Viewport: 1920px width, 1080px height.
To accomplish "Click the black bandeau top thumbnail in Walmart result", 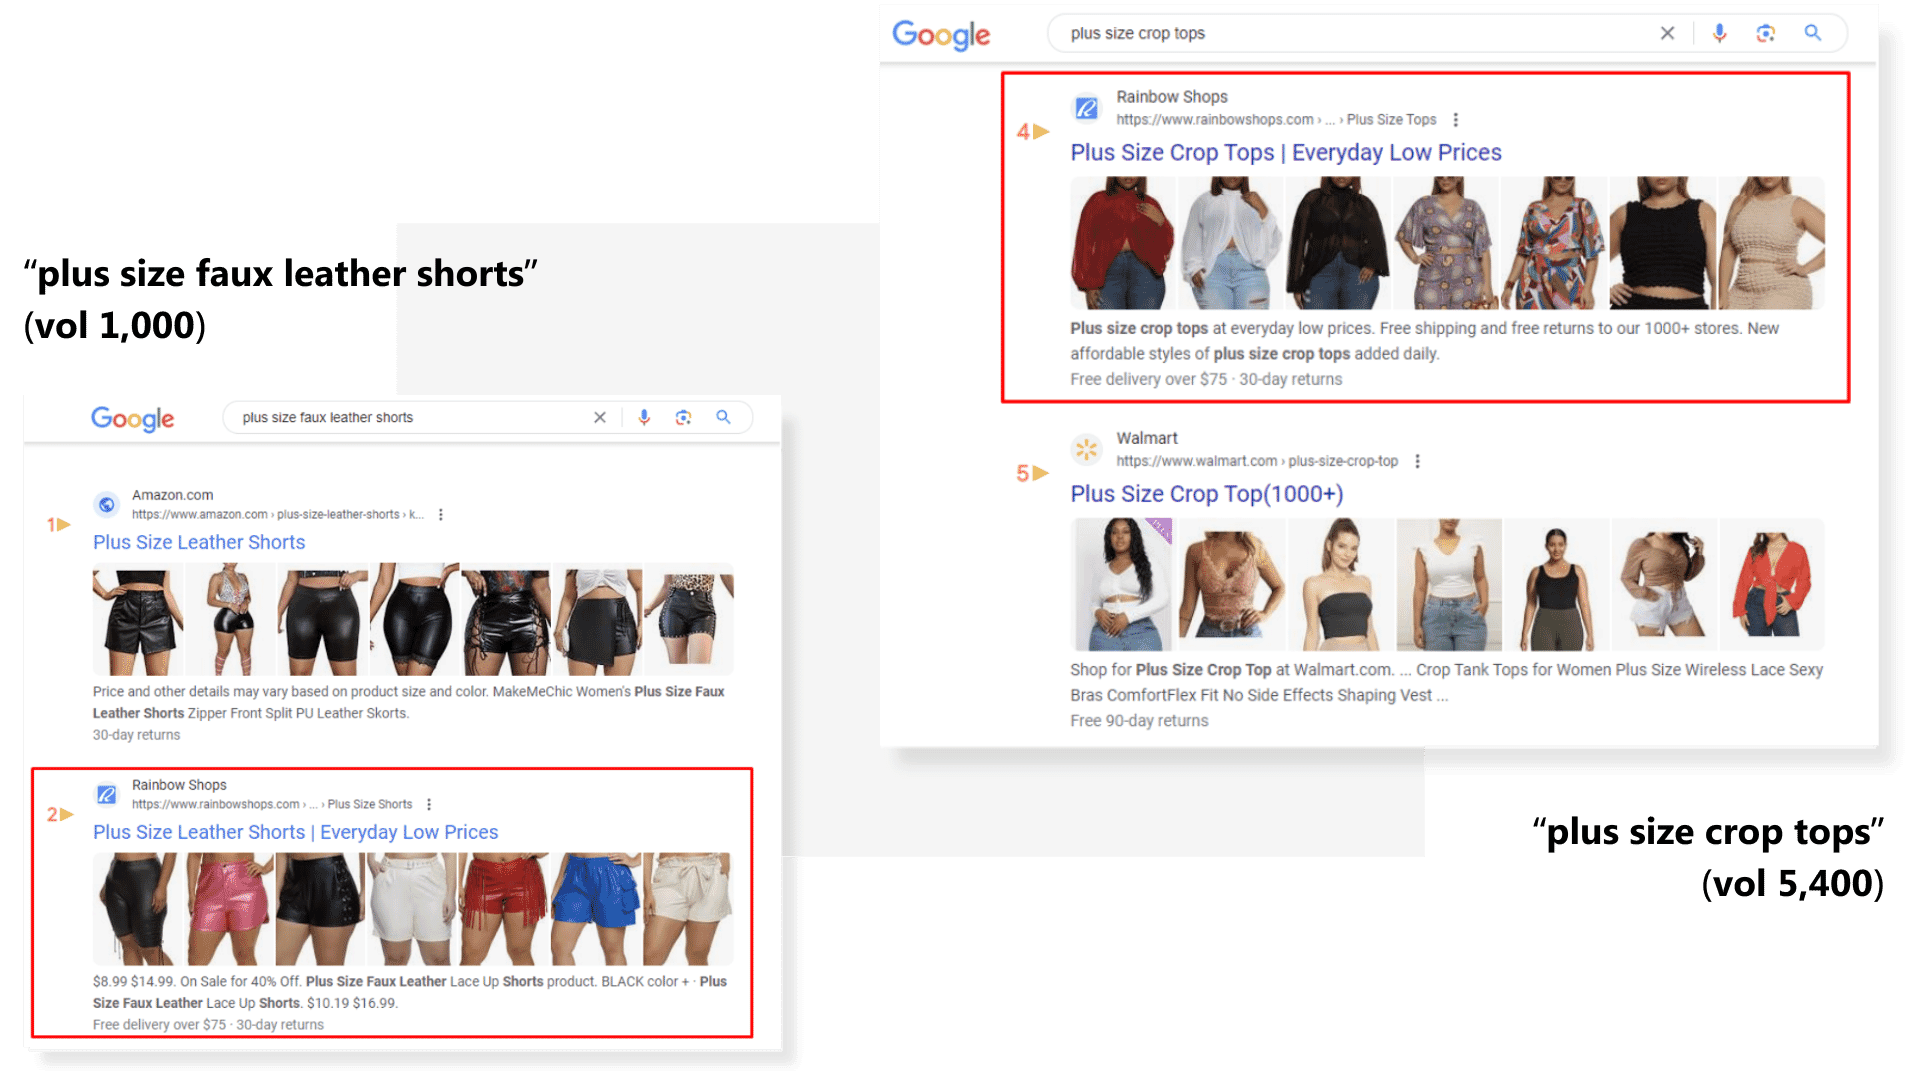I will [1341, 584].
